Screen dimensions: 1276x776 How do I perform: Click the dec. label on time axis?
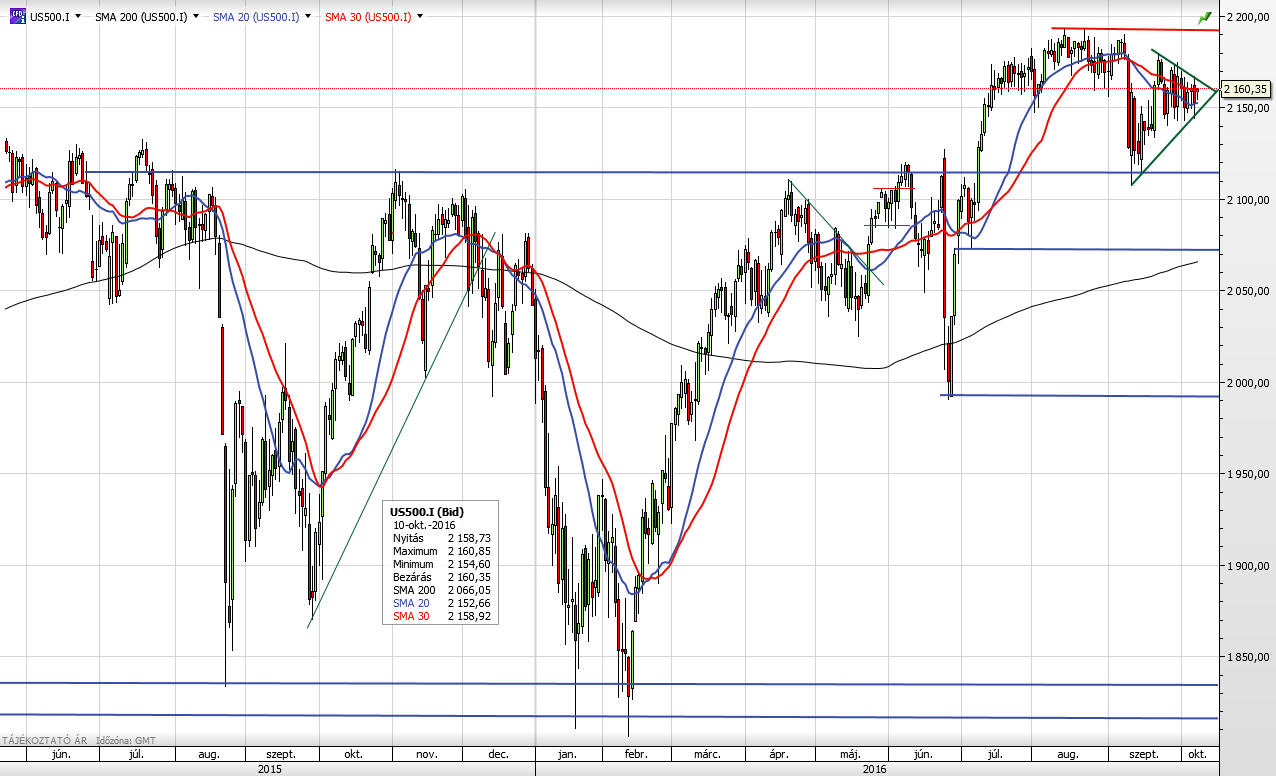(x=498, y=754)
